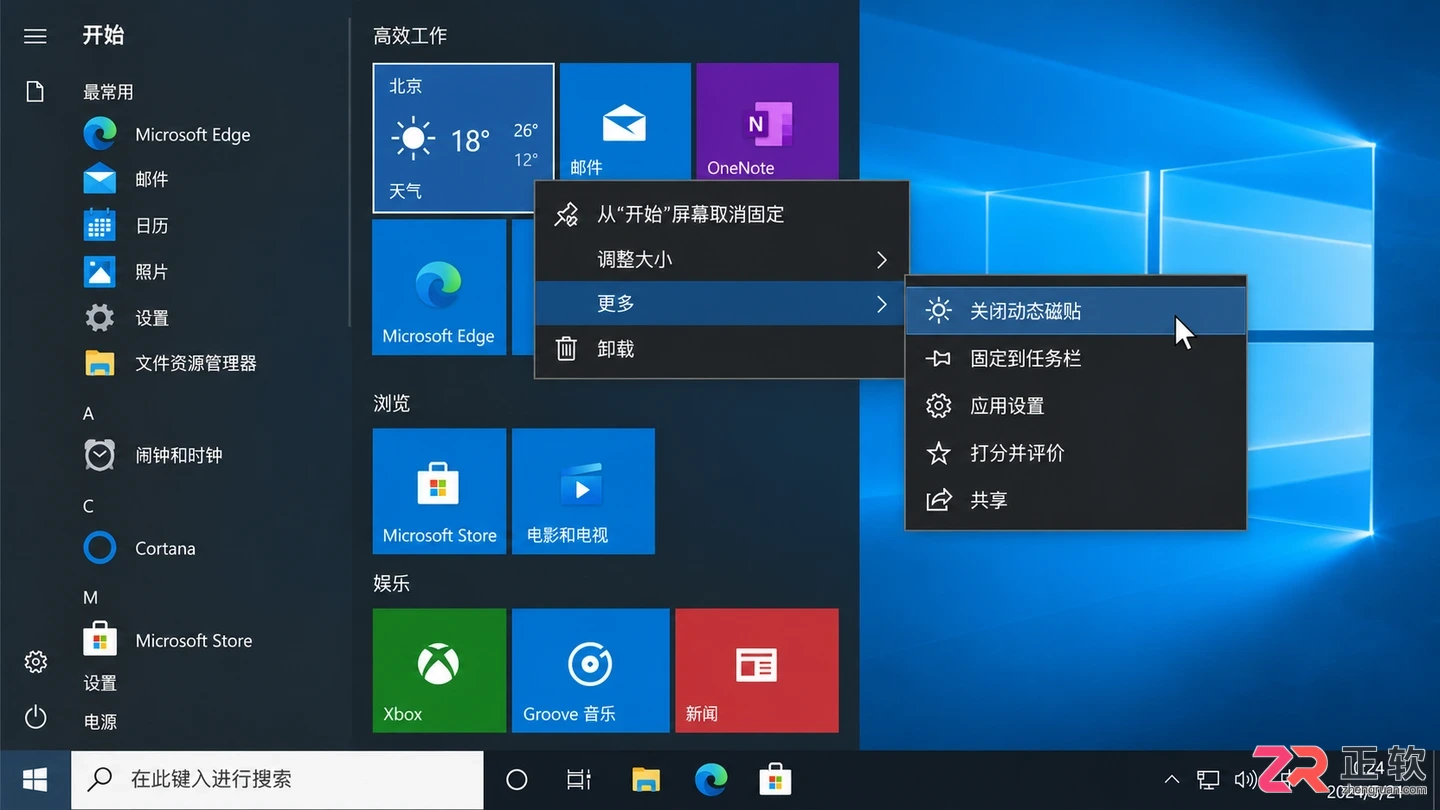Open the Xbox tile
Viewport: 1440px width, 810px height.
click(x=439, y=670)
